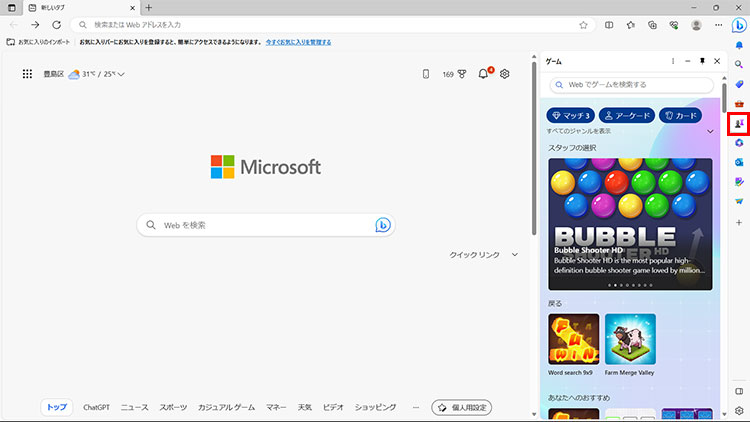750x422 pixels.
Task: Open the Shopping tag icon in the sidebar
Action: tap(739, 84)
